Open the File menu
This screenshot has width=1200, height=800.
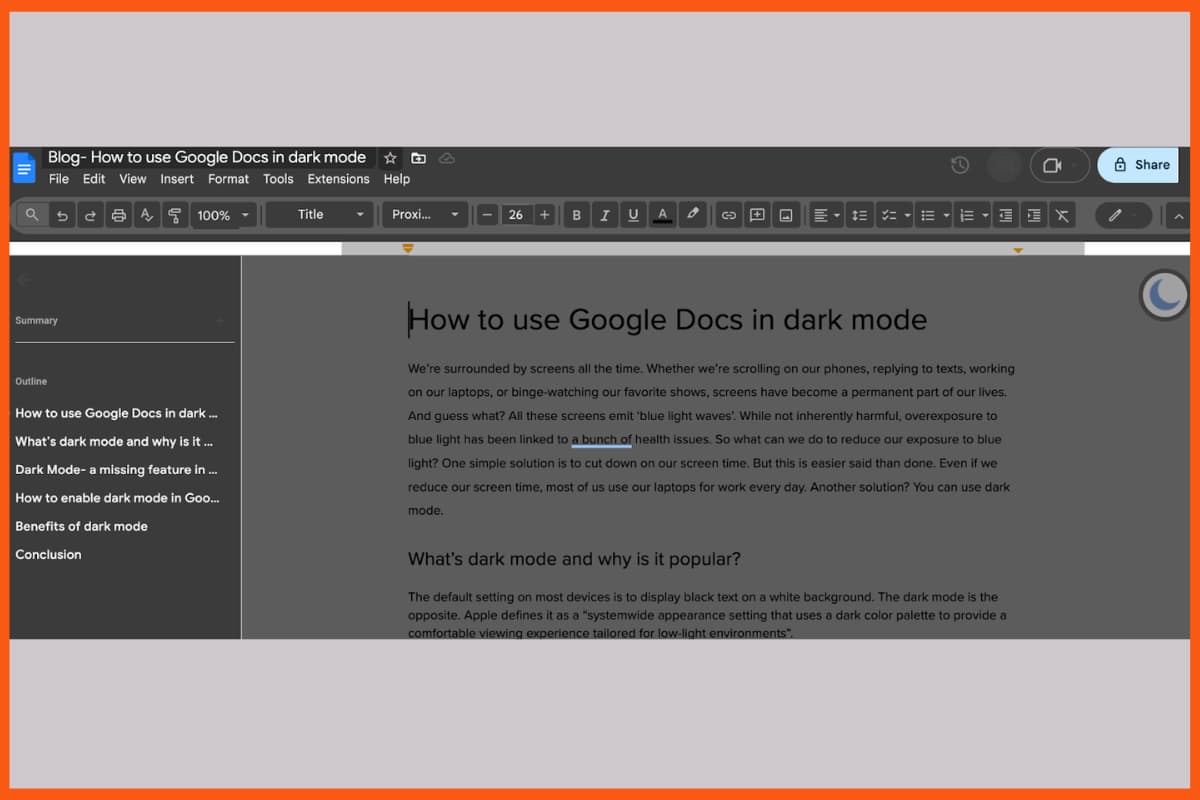click(x=59, y=179)
